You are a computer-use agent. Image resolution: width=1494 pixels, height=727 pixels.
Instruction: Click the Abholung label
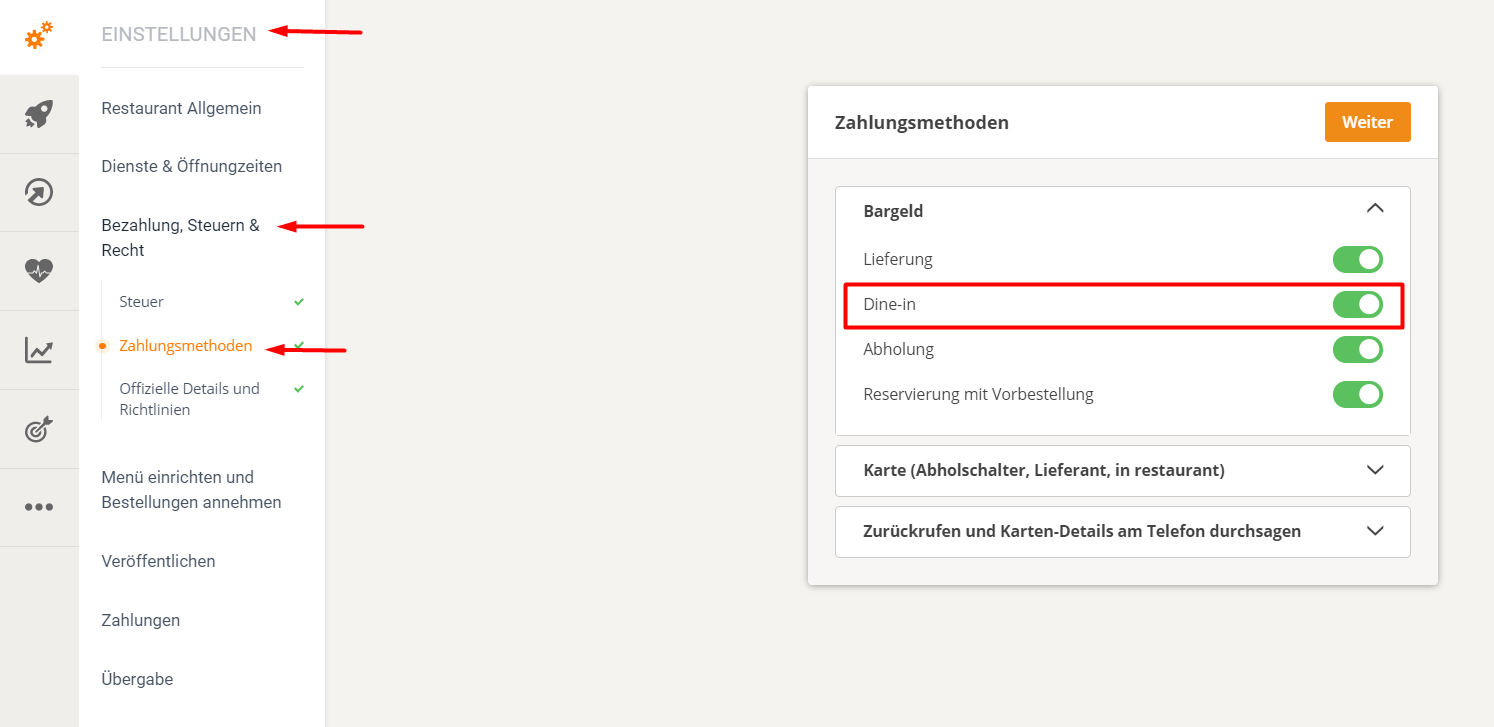[x=898, y=349]
